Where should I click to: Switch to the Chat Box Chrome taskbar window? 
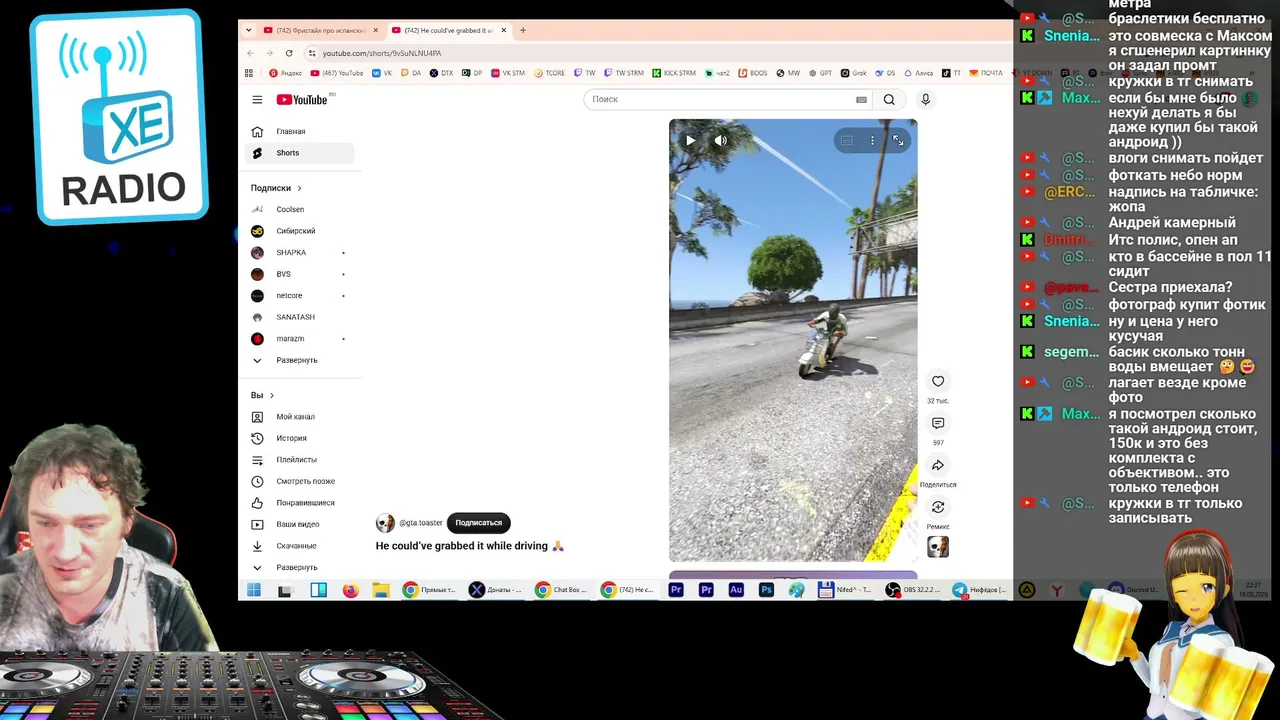pyautogui.click(x=562, y=590)
